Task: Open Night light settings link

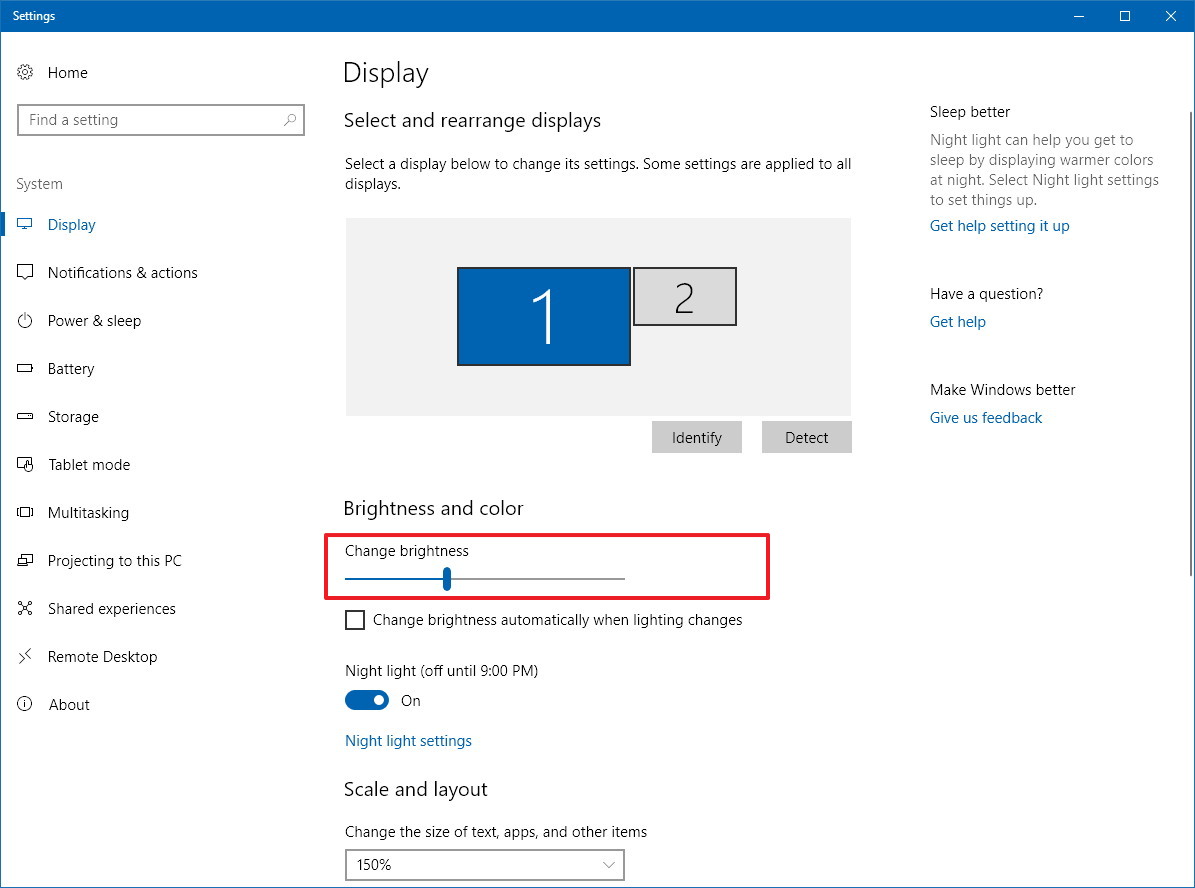Action: tap(408, 740)
